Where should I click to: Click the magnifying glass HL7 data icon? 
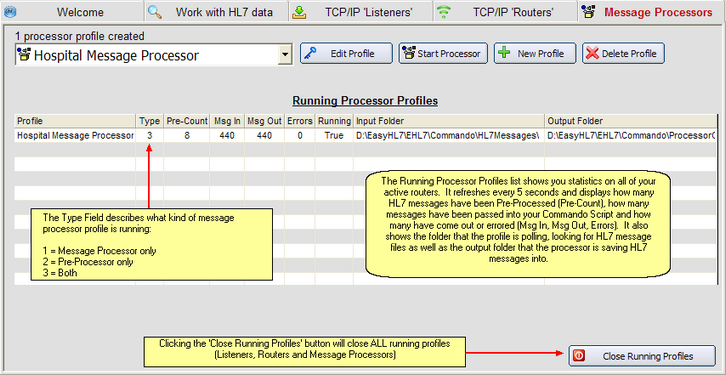[155, 12]
